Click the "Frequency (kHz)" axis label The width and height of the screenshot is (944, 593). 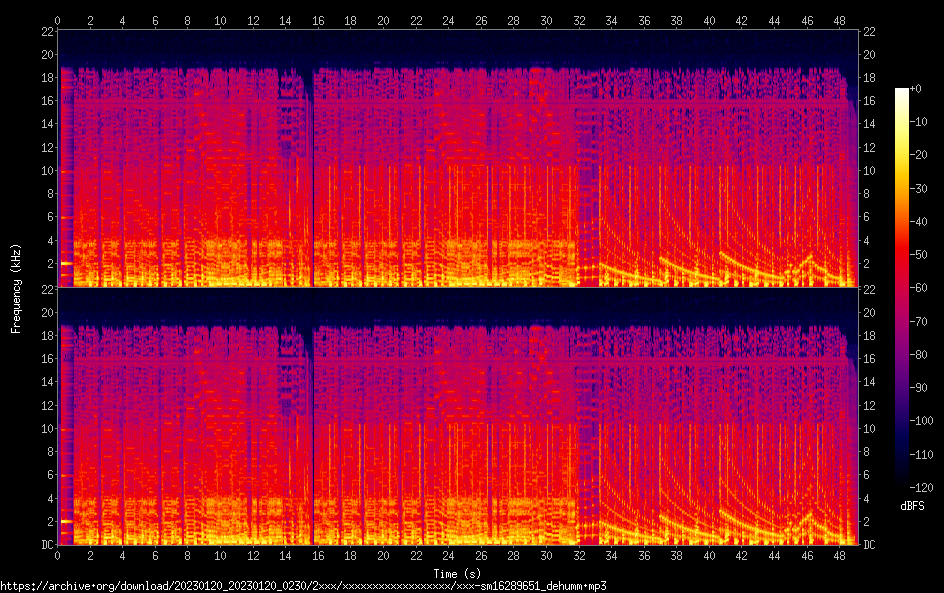[17, 287]
